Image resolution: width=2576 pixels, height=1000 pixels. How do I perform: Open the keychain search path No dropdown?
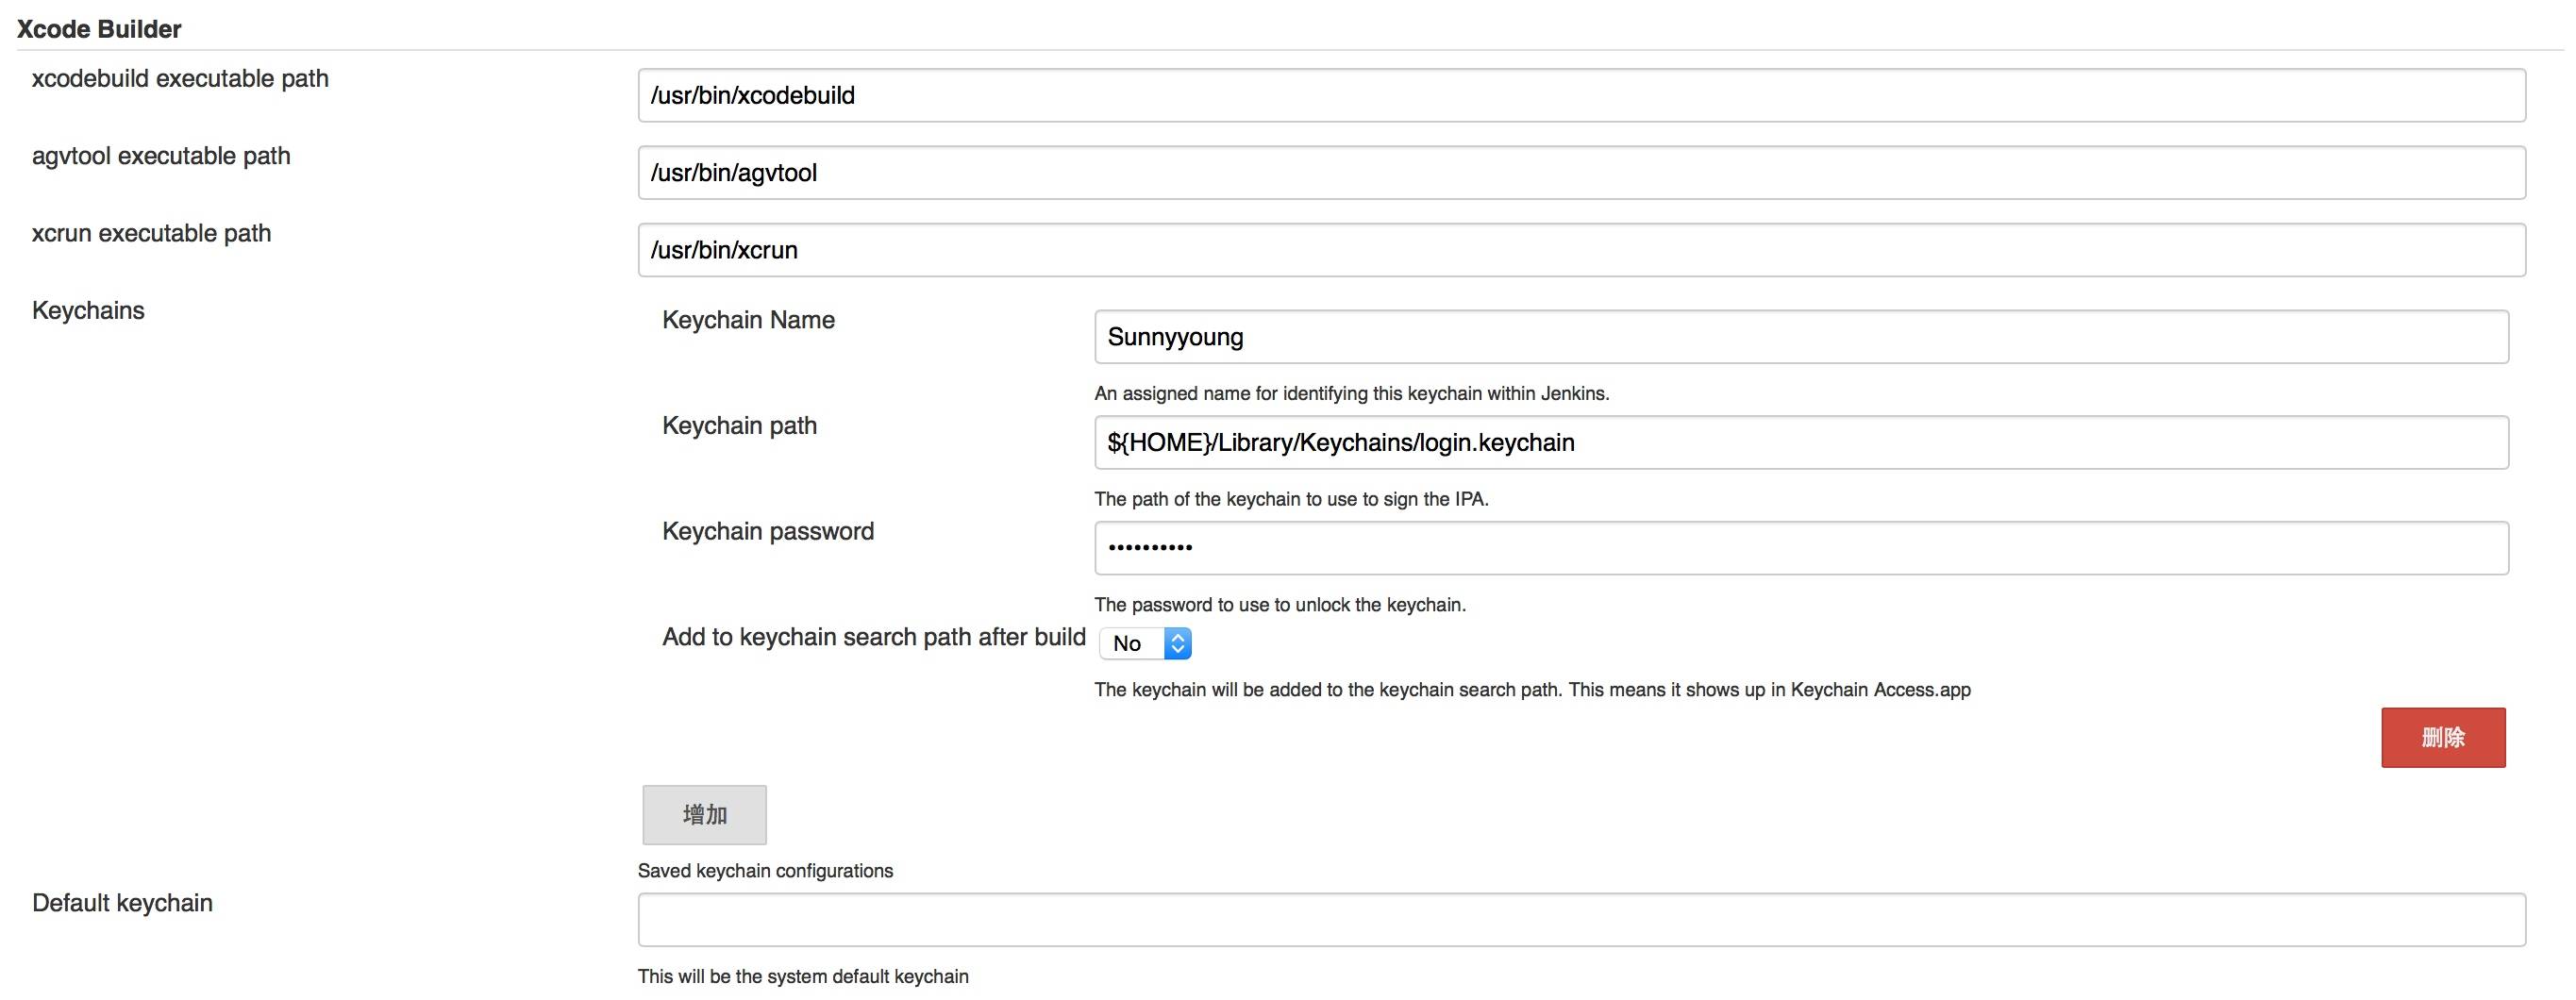(x=1145, y=643)
